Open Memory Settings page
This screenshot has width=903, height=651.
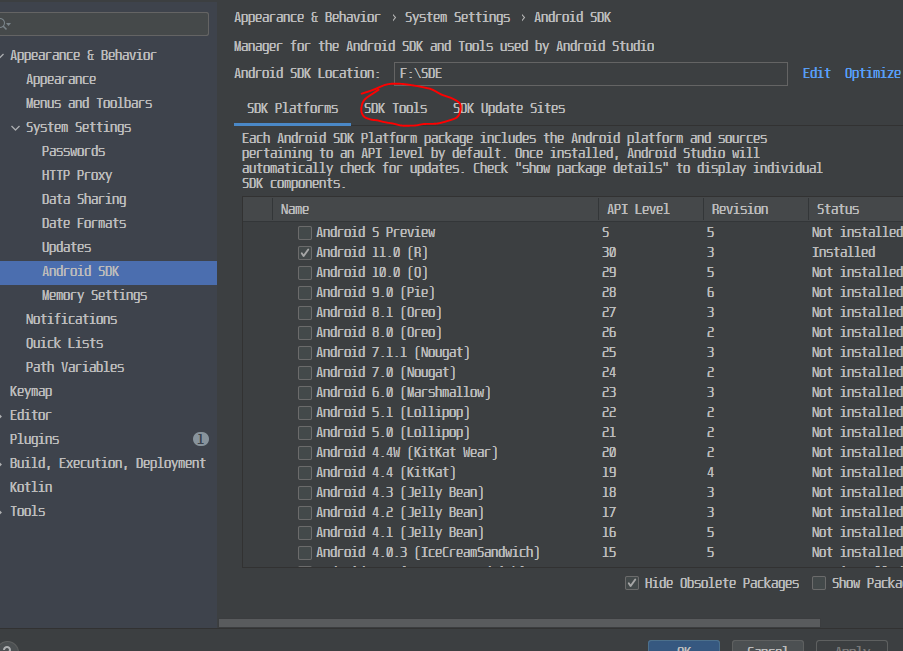tap(94, 296)
